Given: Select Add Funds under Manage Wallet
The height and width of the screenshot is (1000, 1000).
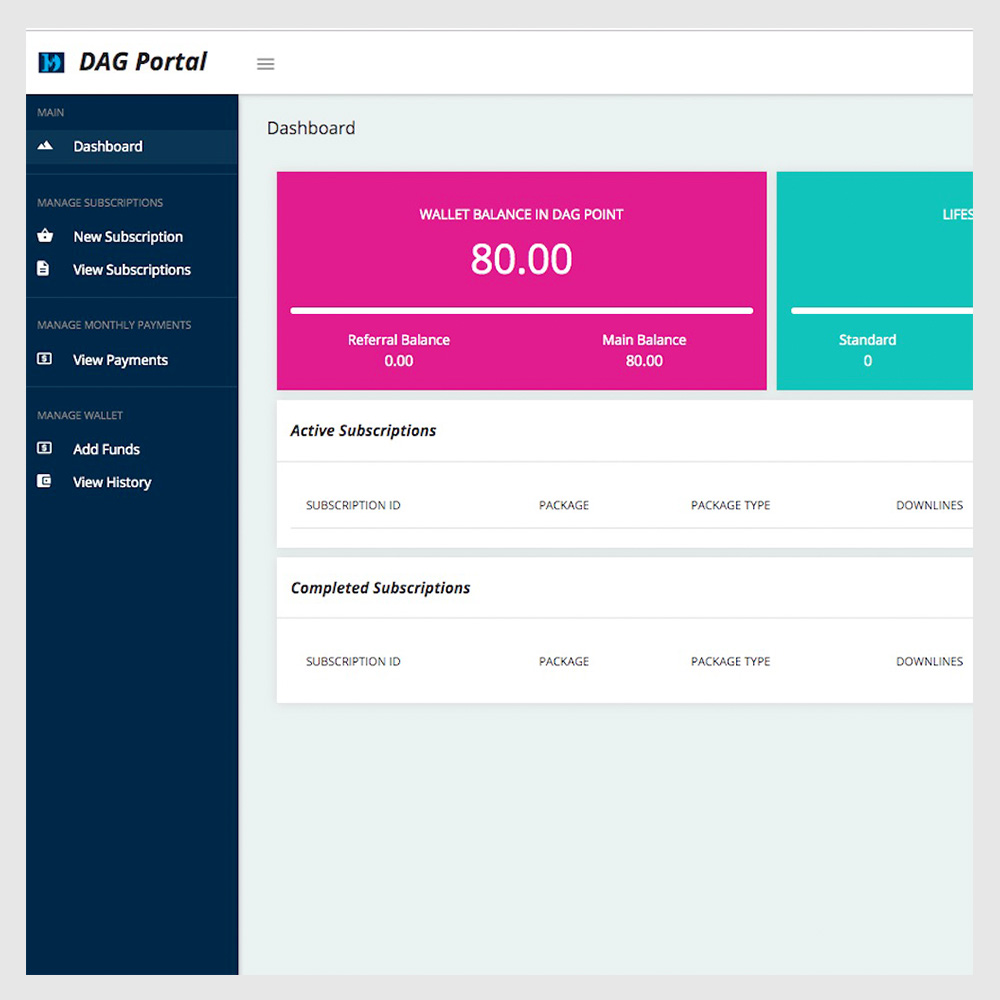Looking at the screenshot, I should (x=106, y=450).
